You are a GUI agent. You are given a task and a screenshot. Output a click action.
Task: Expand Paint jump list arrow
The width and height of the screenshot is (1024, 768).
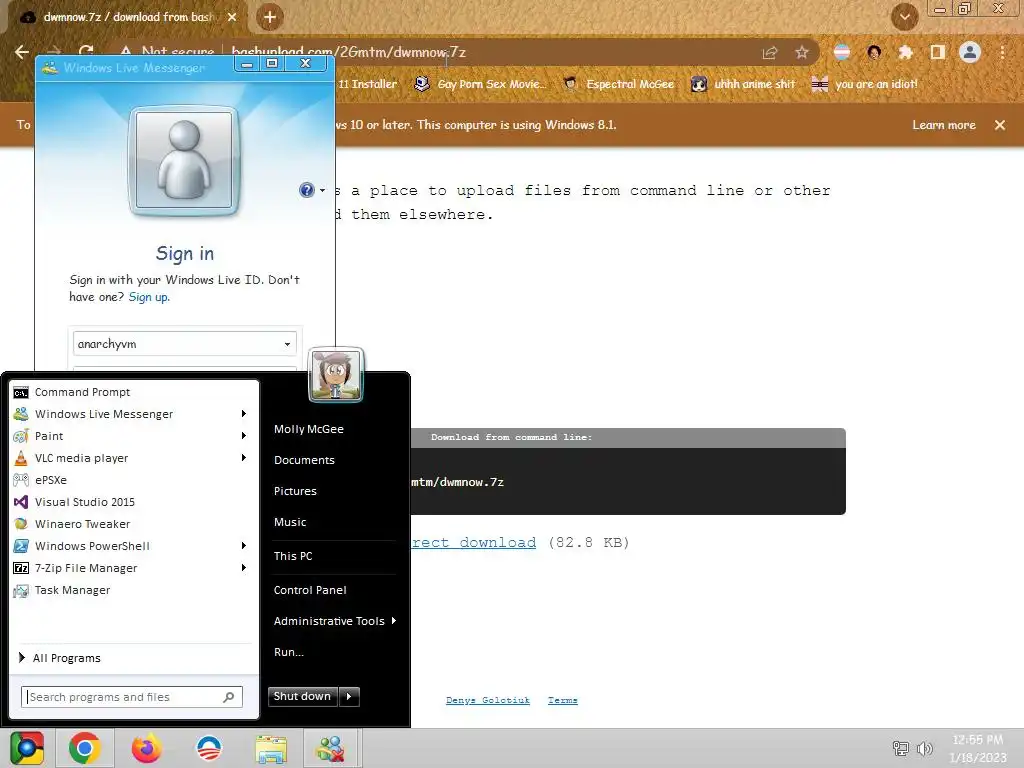pos(244,436)
